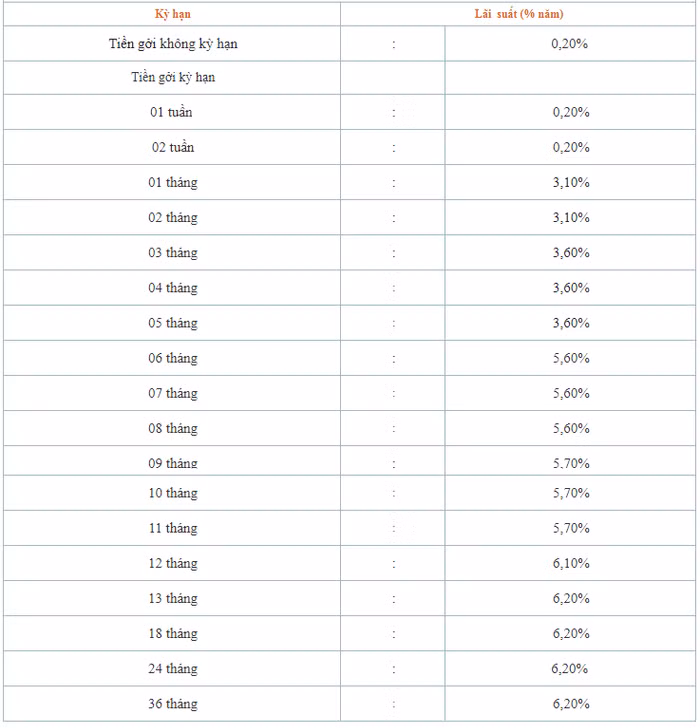Viewport: 700px width, 728px height.
Task: Select the "02 tuần" term cell
Action: tap(173, 147)
